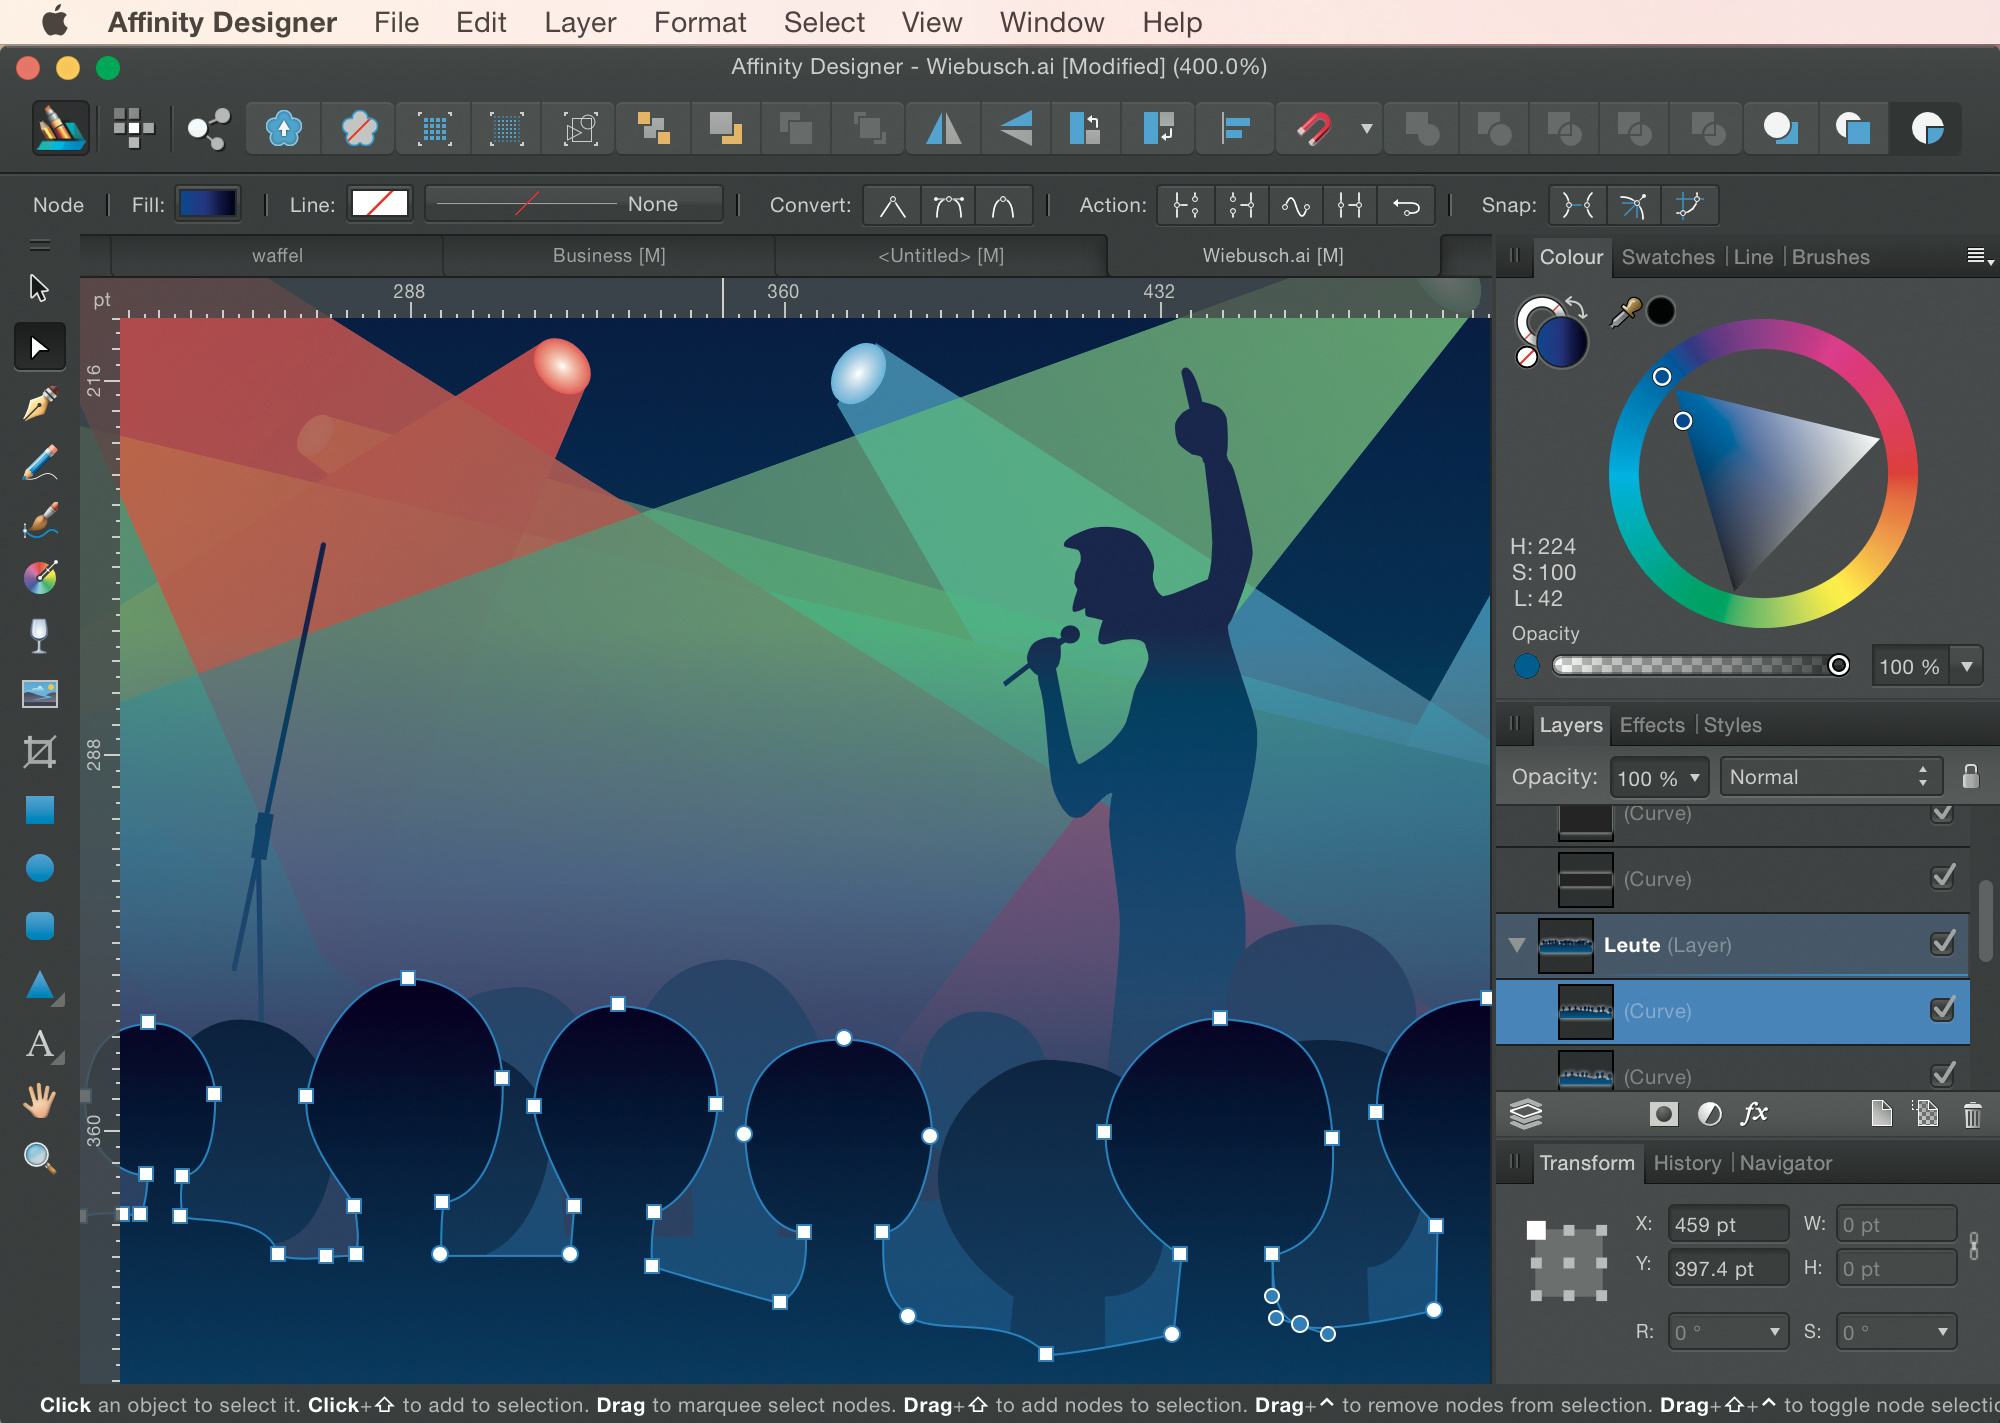Delete layer with the trash icon
2000x1423 pixels.
(1972, 1114)
